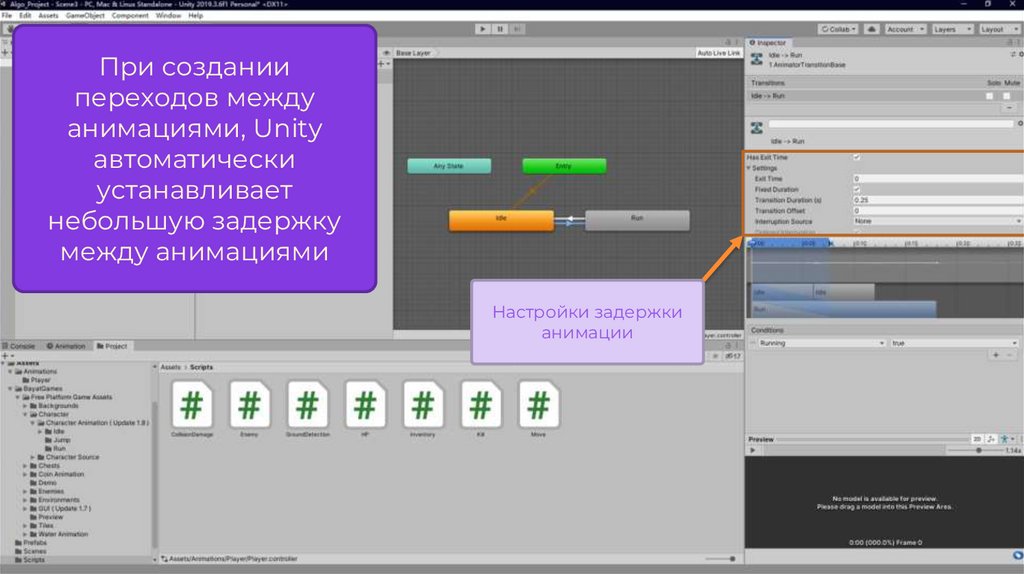This screenshot has height=574, width=1024.
Task: Open the Layout dropdown
Action: [x=997, y=30]
